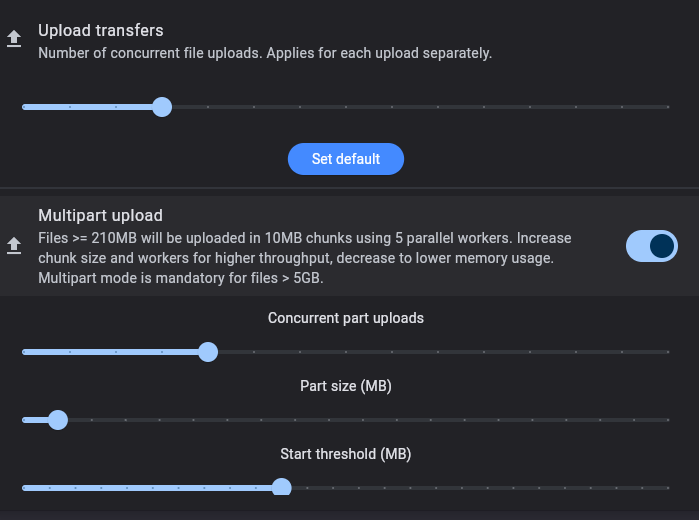Set Upload transfers slider to its minimum end
Viewport: 699px width, 520px height.
click(x=24, y=107)
